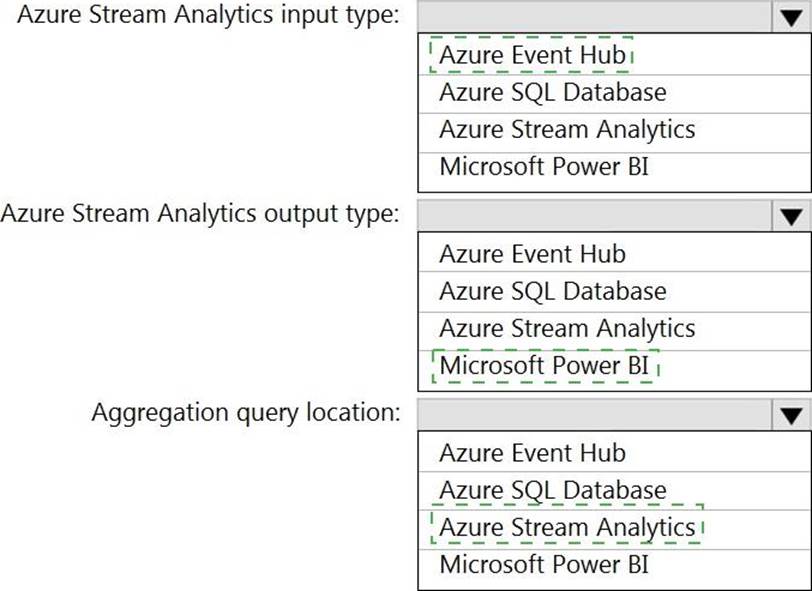Click the Azure Stream Analytics input type label
The height and width of the screenshot is (591, 812).
207,16
